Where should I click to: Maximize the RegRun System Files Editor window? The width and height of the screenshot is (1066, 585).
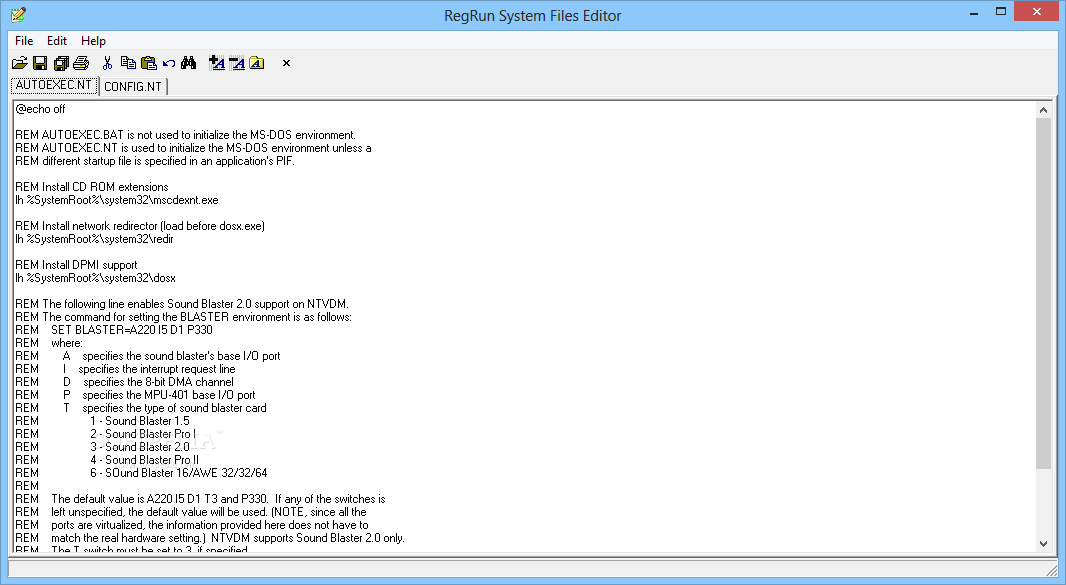pyautogui.click(x=1001, y=12)
